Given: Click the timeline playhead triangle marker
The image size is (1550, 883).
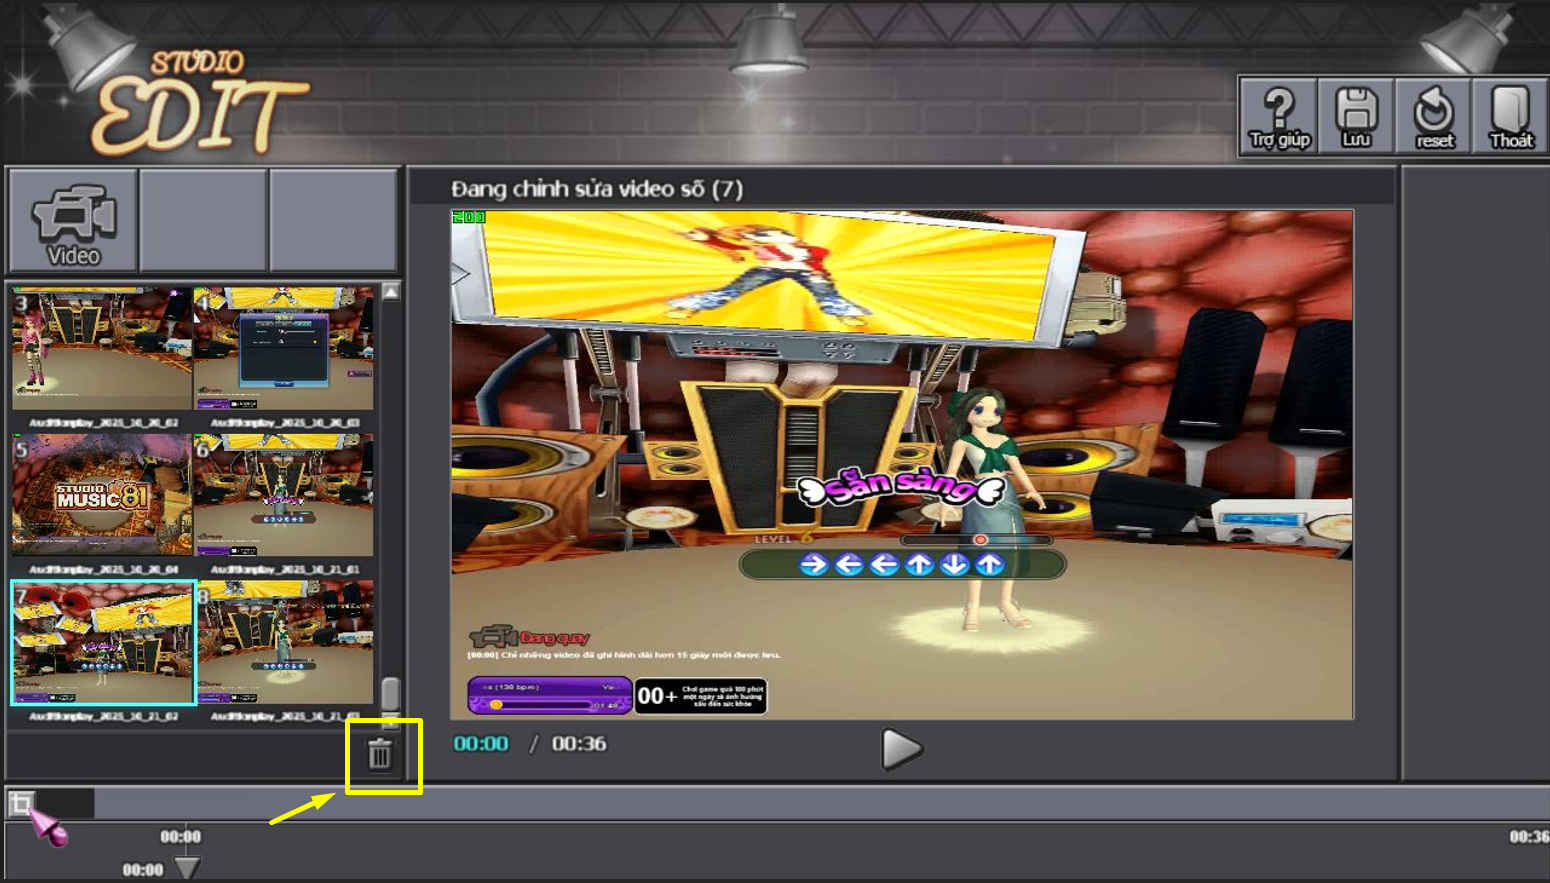Looking at the screenshot, I should [x=187, y=867].
